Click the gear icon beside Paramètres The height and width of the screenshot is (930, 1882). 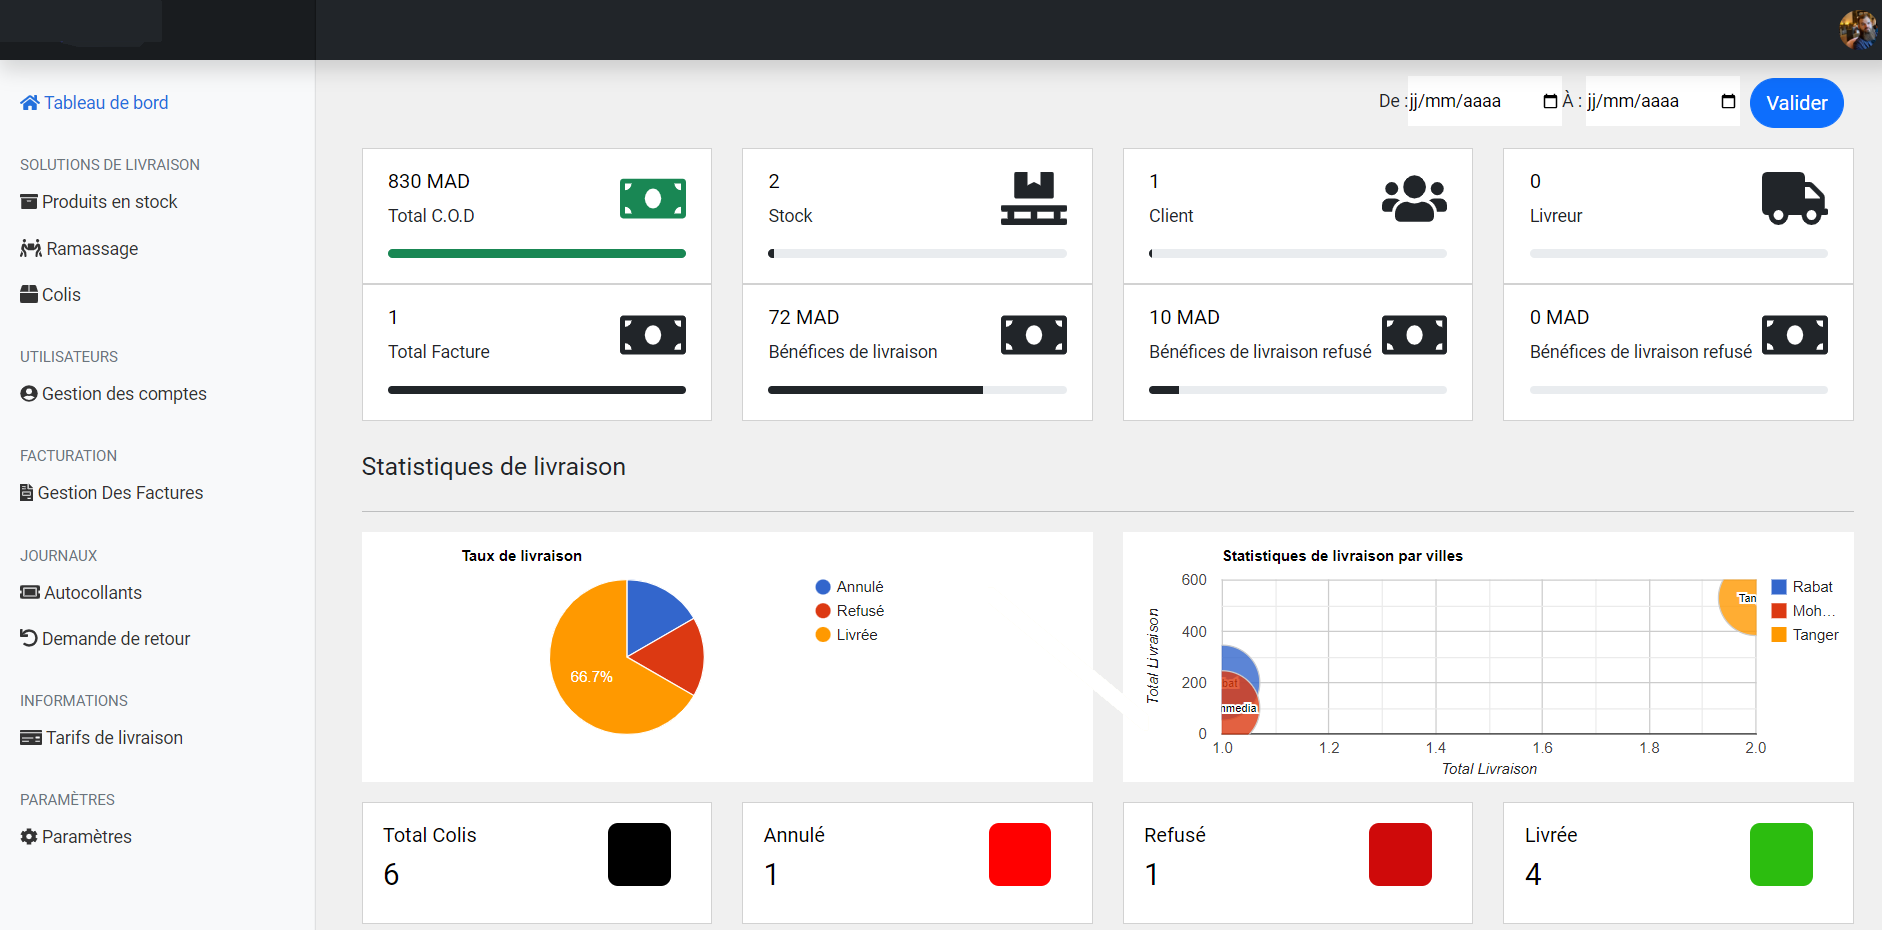click(29, 837)
